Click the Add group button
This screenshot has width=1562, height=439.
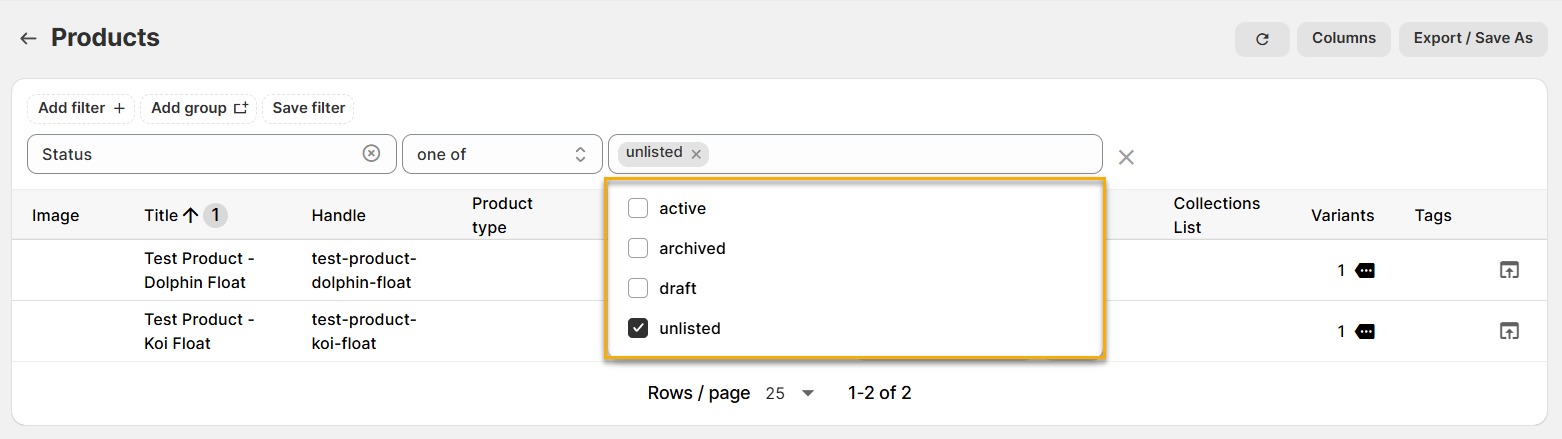[x=198, y=108]
